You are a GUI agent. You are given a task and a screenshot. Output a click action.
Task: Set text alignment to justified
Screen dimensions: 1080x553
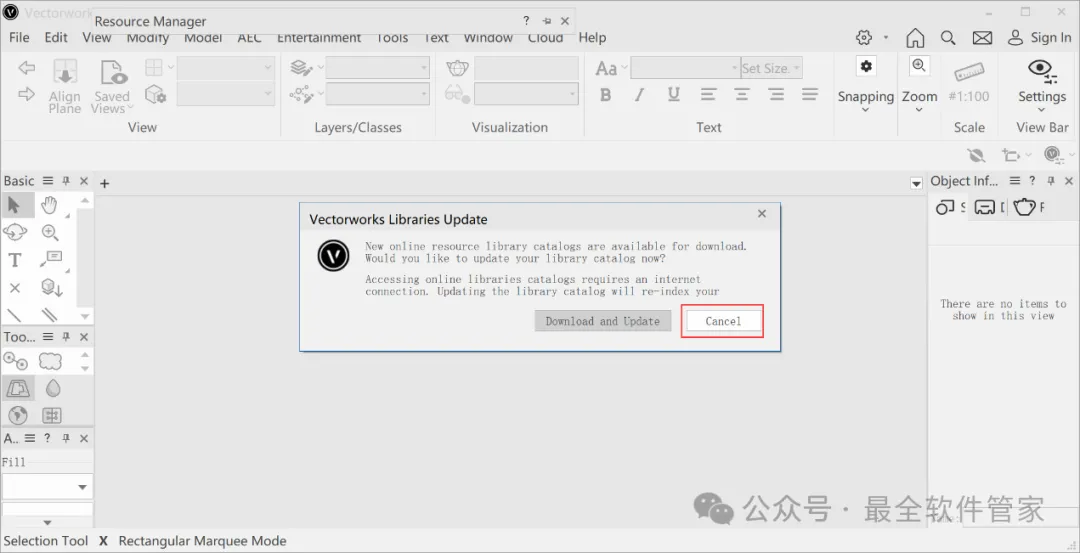[x=810, y=94]
